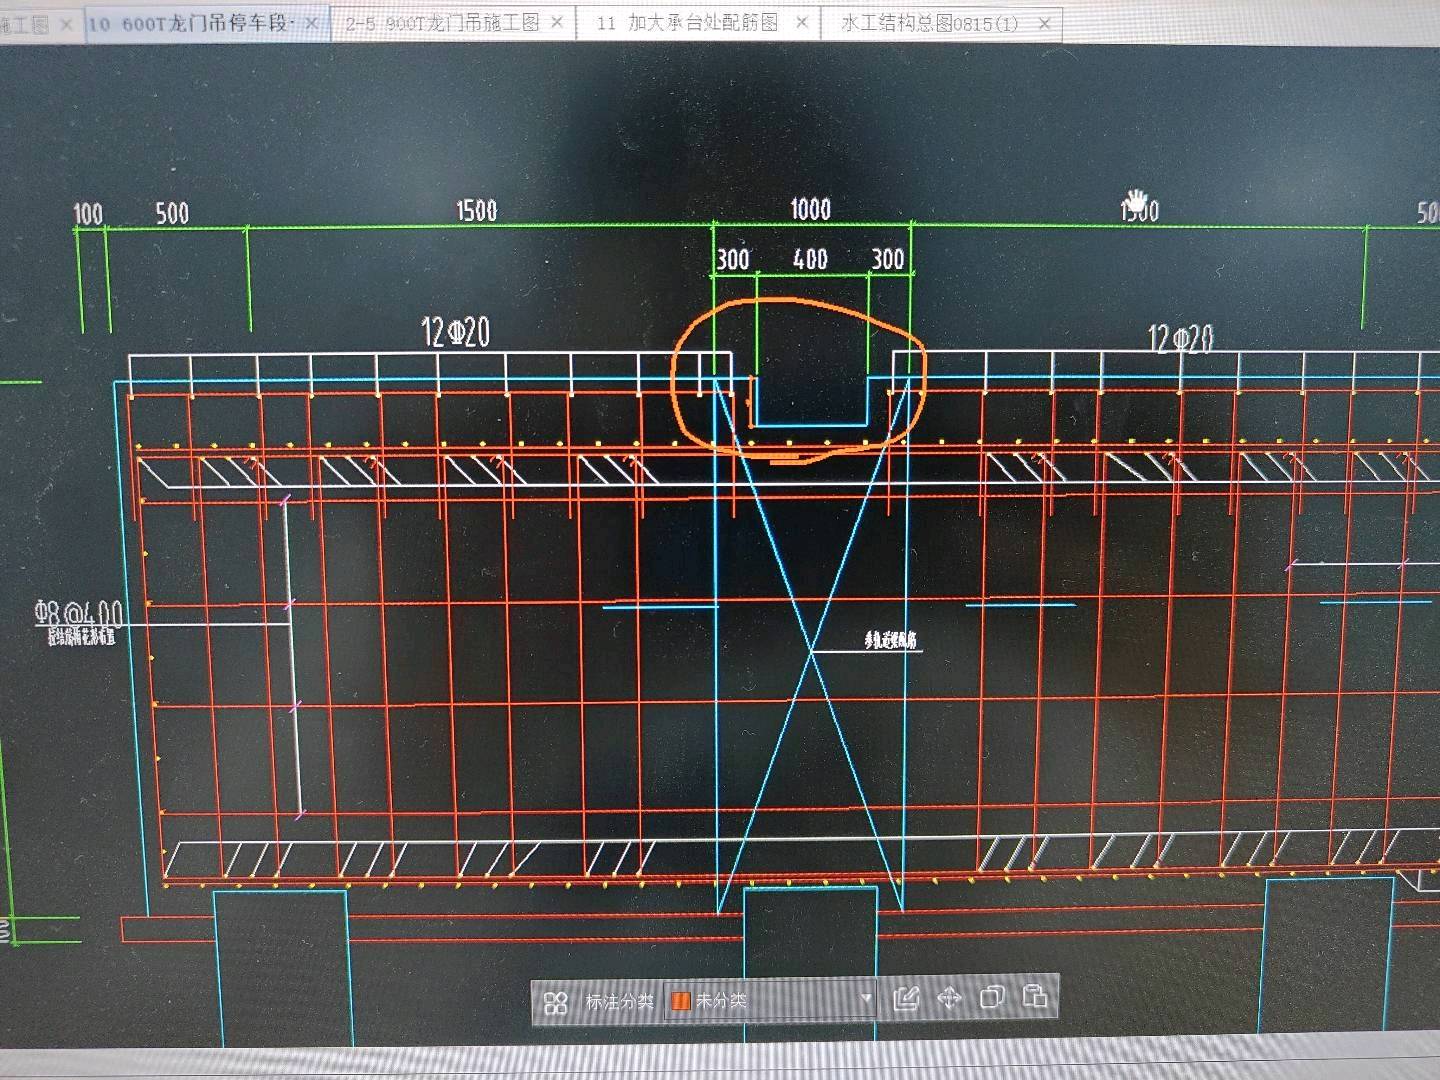The height and width of the screenshot is (1080, 1440).
Task: Click the 1000 dimension text
Action: 811,208
